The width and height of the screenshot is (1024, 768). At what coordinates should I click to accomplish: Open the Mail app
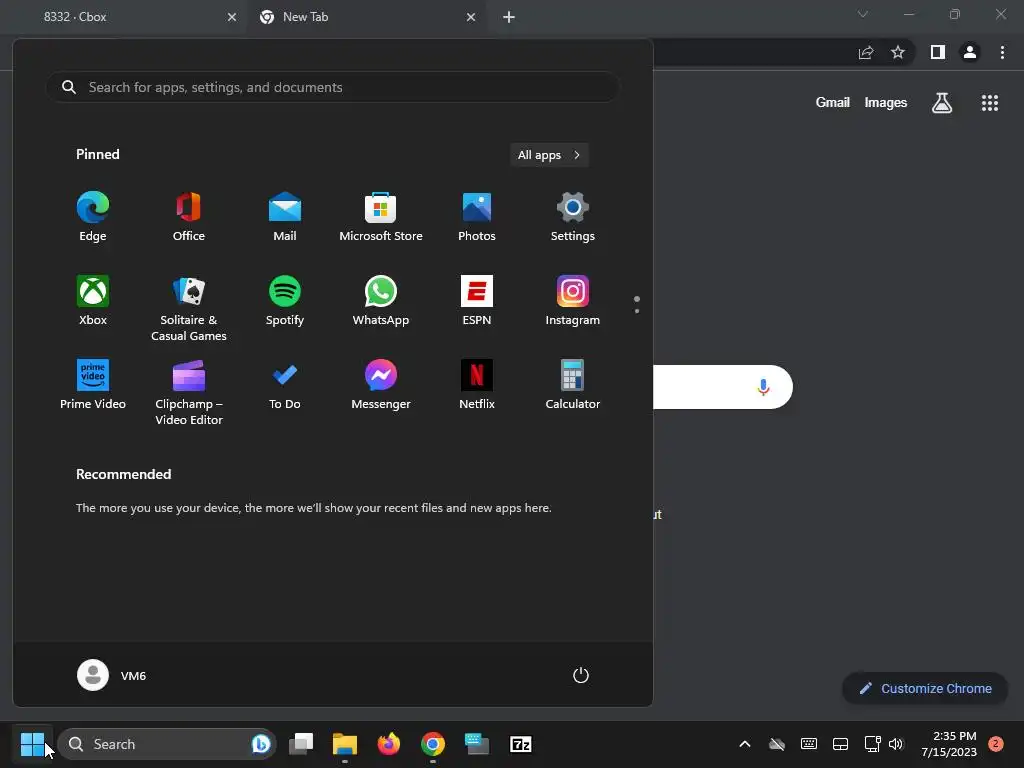(285, 216)
